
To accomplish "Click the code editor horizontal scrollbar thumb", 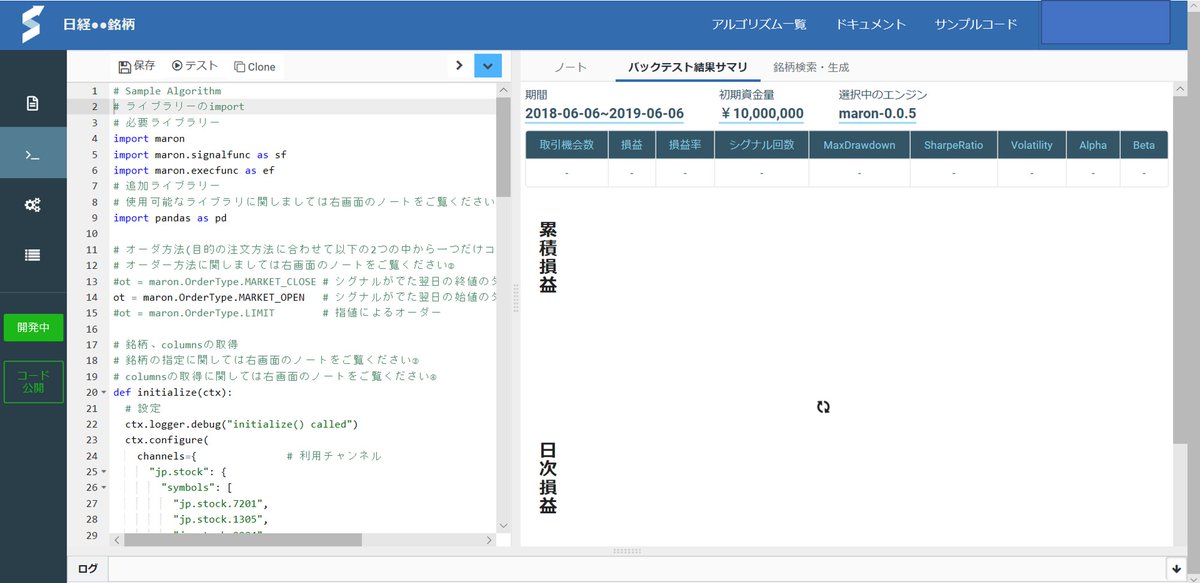I will pos(243,540).
